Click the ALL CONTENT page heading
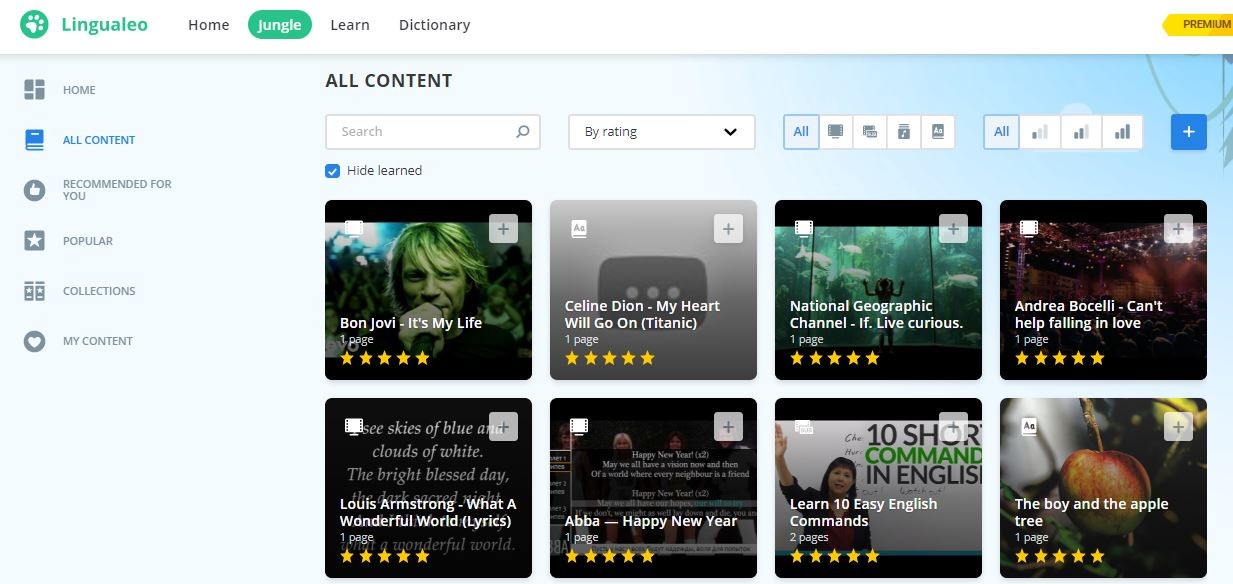Viewport: 1233px width, 584px height. [389, 81]
